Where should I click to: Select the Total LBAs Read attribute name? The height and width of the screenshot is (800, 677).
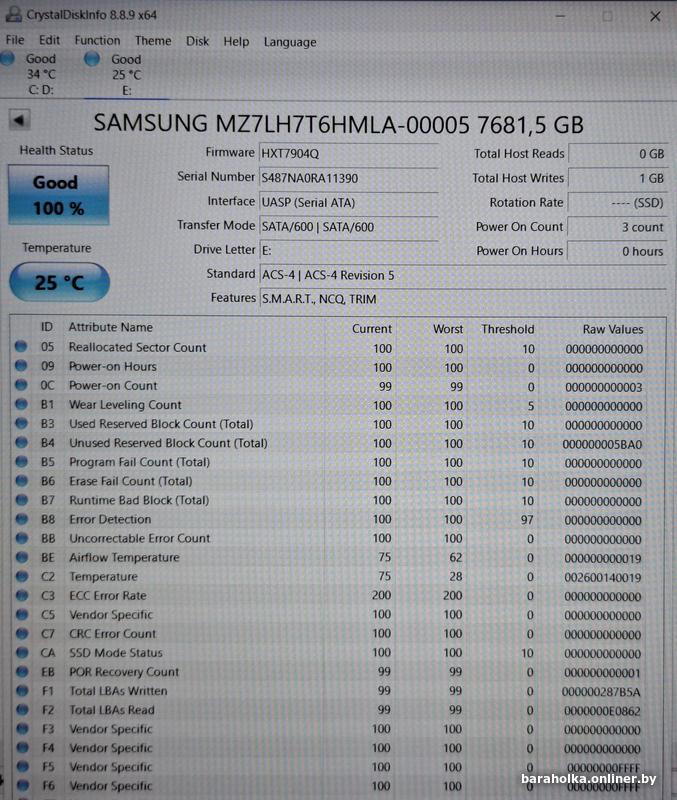coord(112,710)
